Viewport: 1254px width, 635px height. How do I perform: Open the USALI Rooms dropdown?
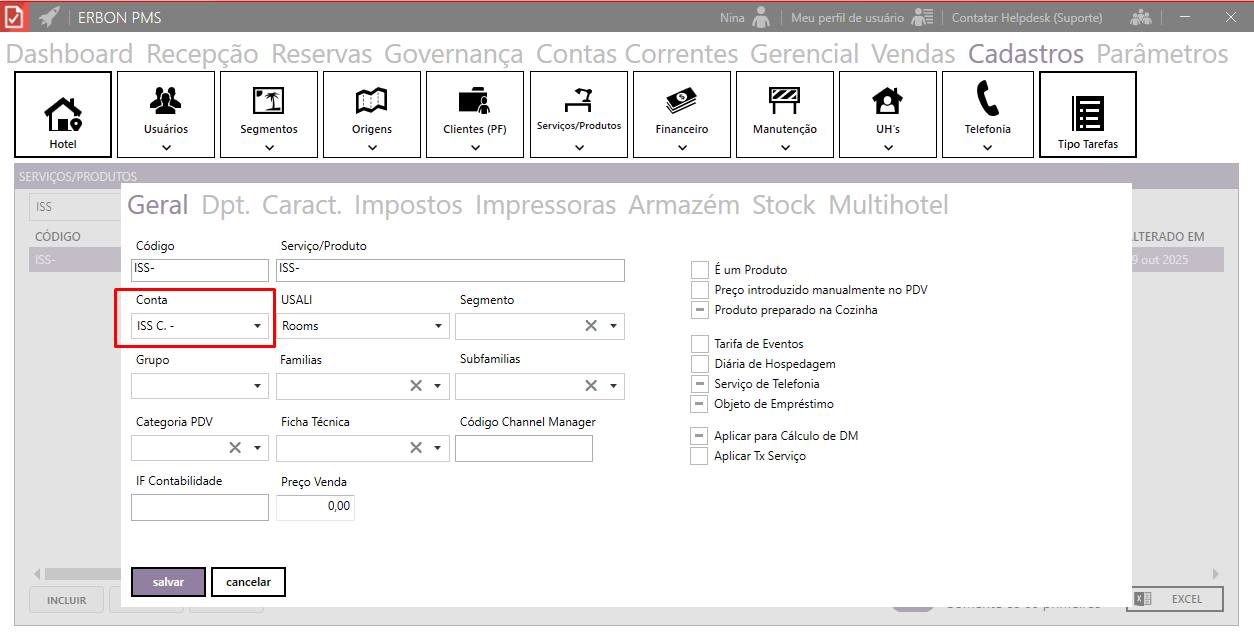(438, 326)
